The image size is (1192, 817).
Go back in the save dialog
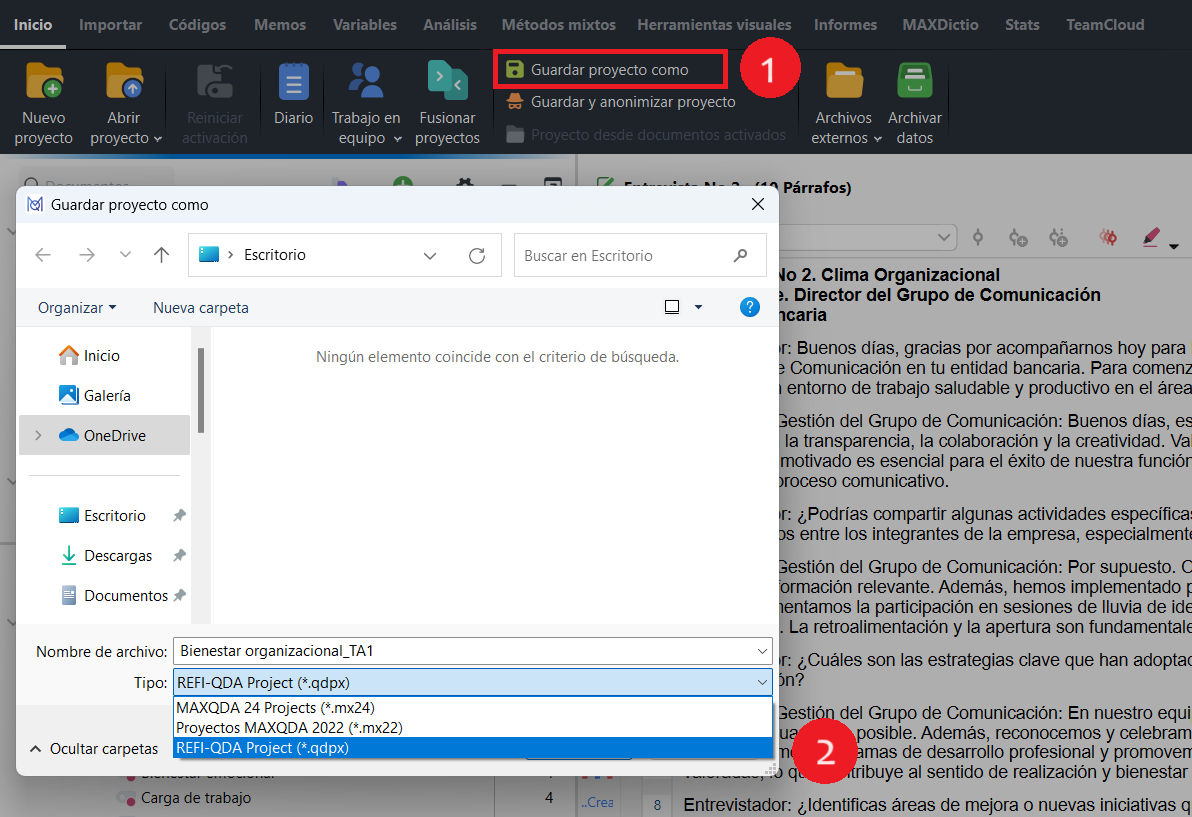pyautogui.click(x=43, y=255)
